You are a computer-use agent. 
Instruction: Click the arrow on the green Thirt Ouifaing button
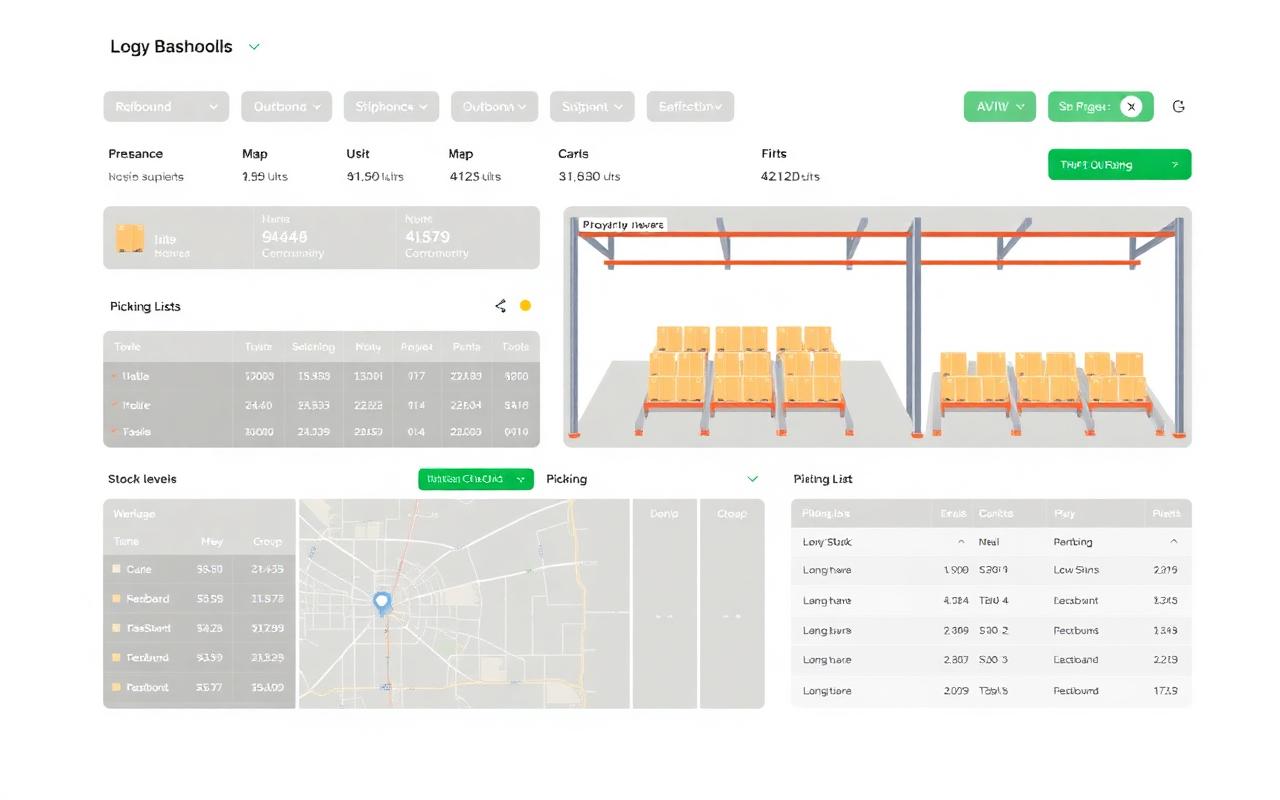pyautogui.click(x=1174, y=165)
